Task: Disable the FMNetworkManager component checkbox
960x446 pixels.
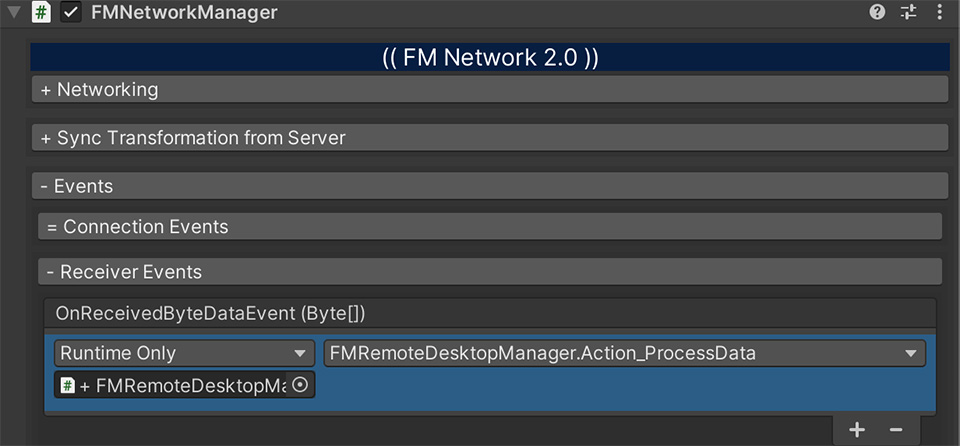Action: click(72, 13)
